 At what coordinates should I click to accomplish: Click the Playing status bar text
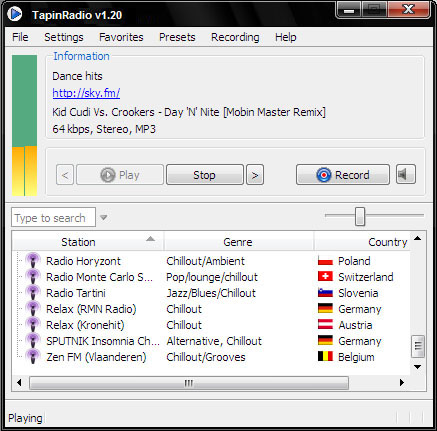pyautogui.click(x=25, y=418)
